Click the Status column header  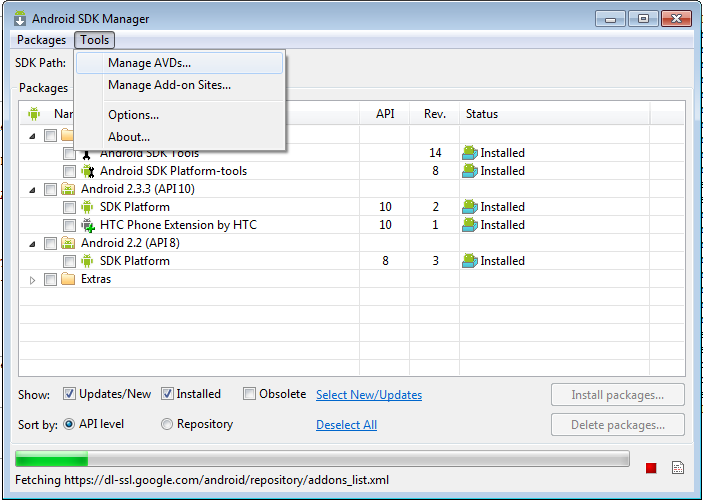[x=482, y=114]
